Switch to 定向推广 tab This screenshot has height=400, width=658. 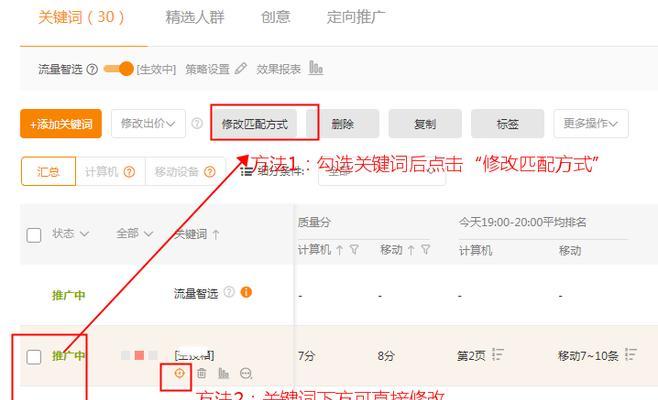(x=356, y=17)
